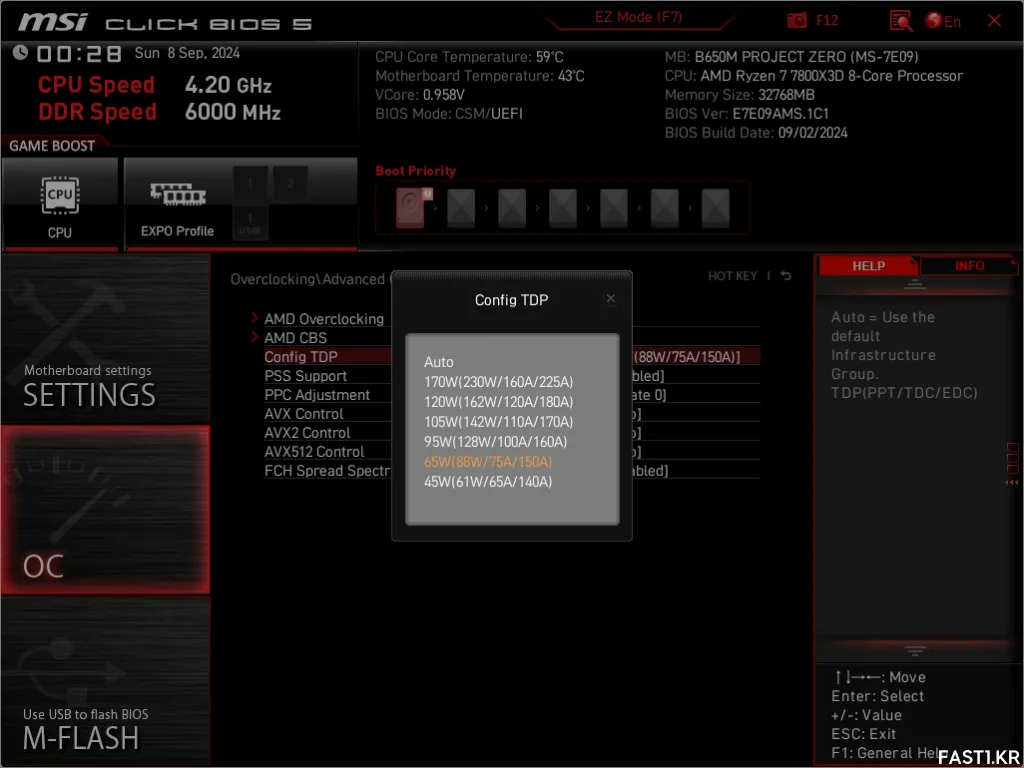Switch to EZ Mode (F7)
1024x768 pixels.
[x=638, y=18]
